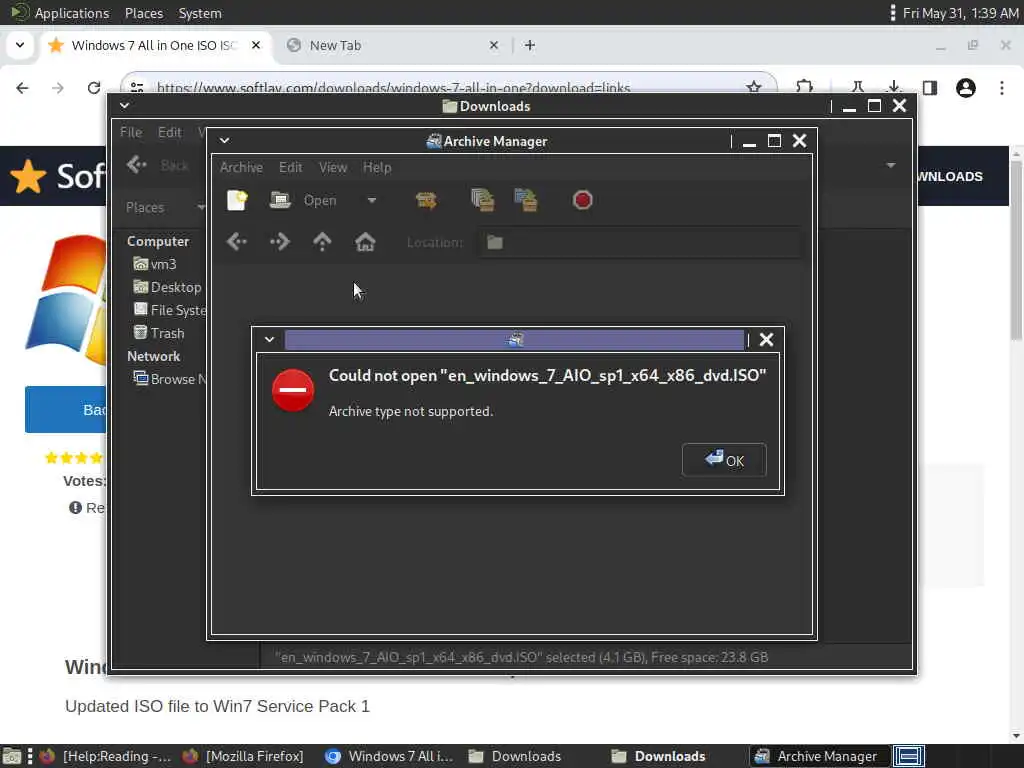Select File System in the sidebar
Screen dimensions: 1024x768
pyautogui.click(x=169, y=310)
